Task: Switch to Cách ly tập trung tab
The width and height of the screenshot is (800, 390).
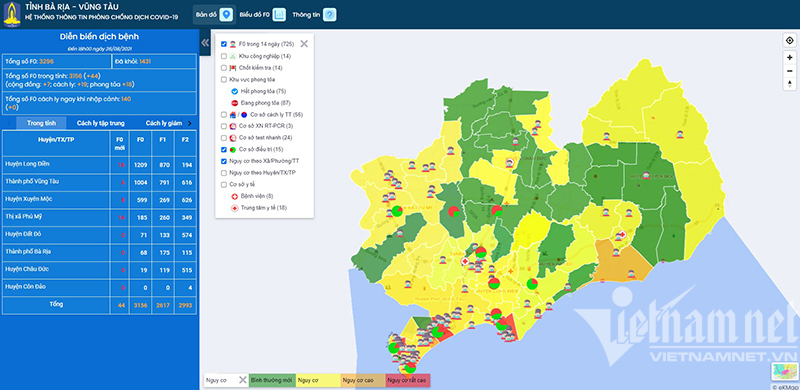Action: (101, 123)
